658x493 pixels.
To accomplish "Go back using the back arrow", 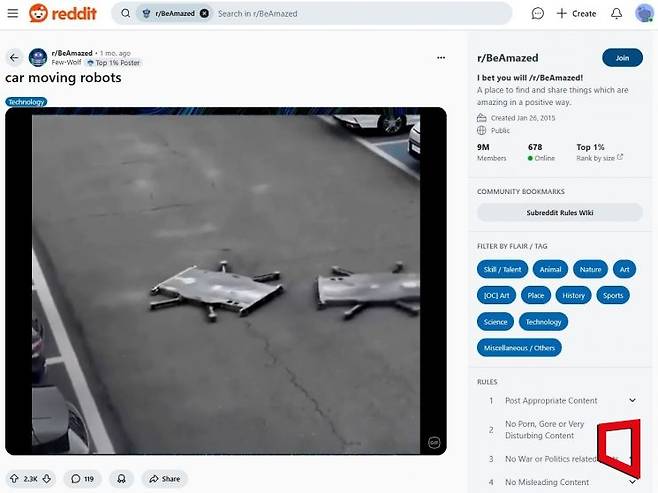I will coord(14,57).
